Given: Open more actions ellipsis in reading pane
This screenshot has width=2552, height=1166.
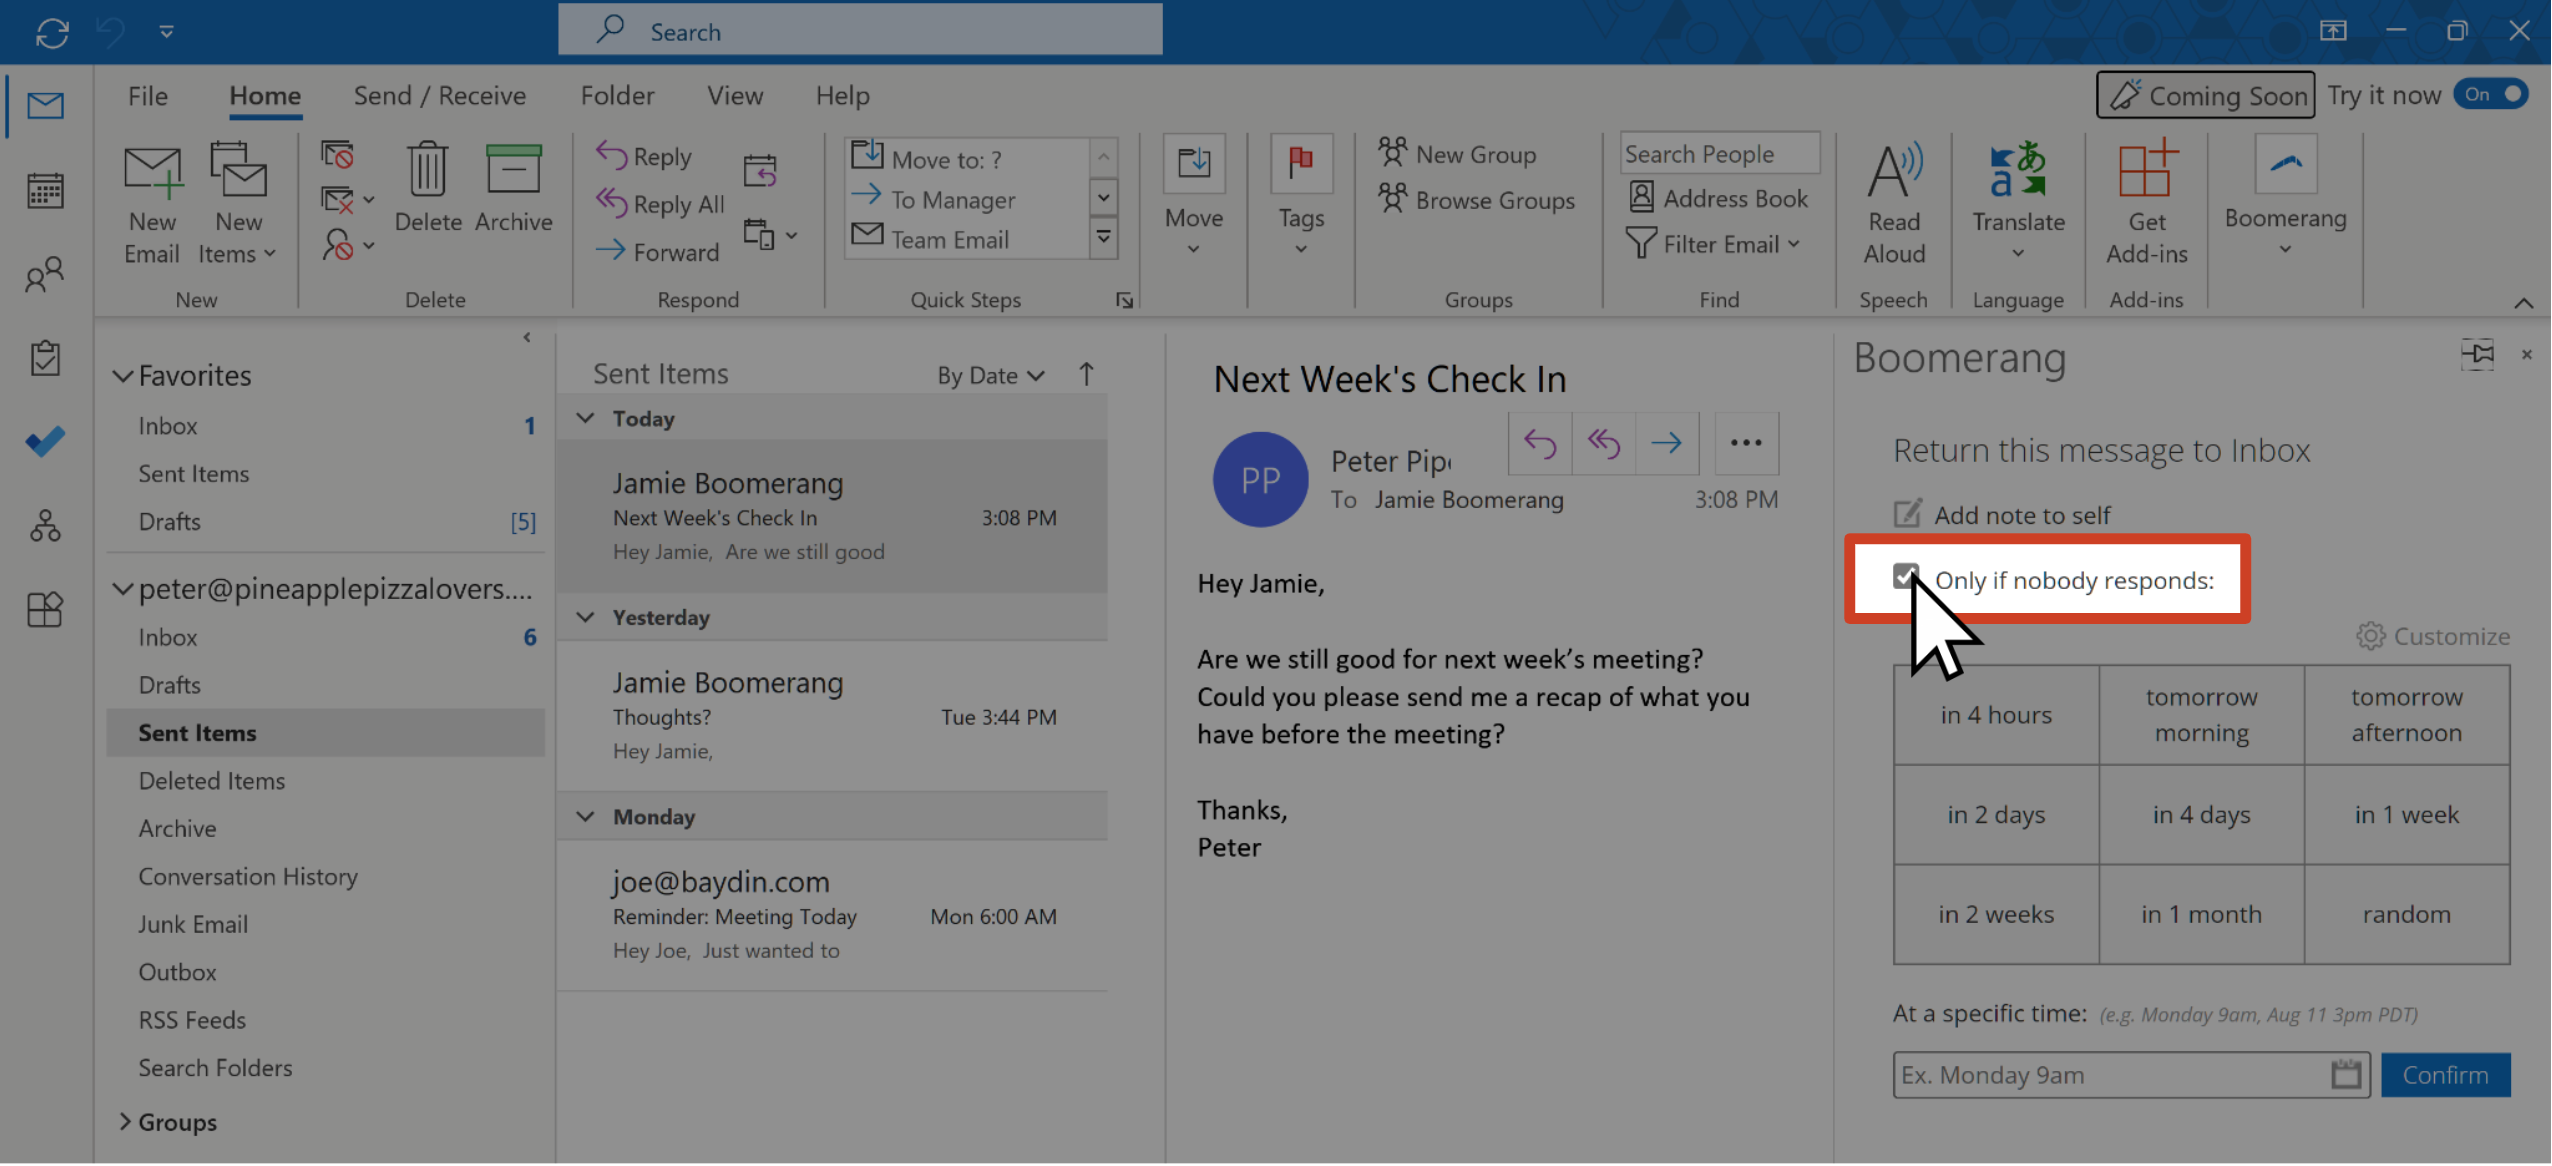Looking at the screenshot, I should 1746,443.
